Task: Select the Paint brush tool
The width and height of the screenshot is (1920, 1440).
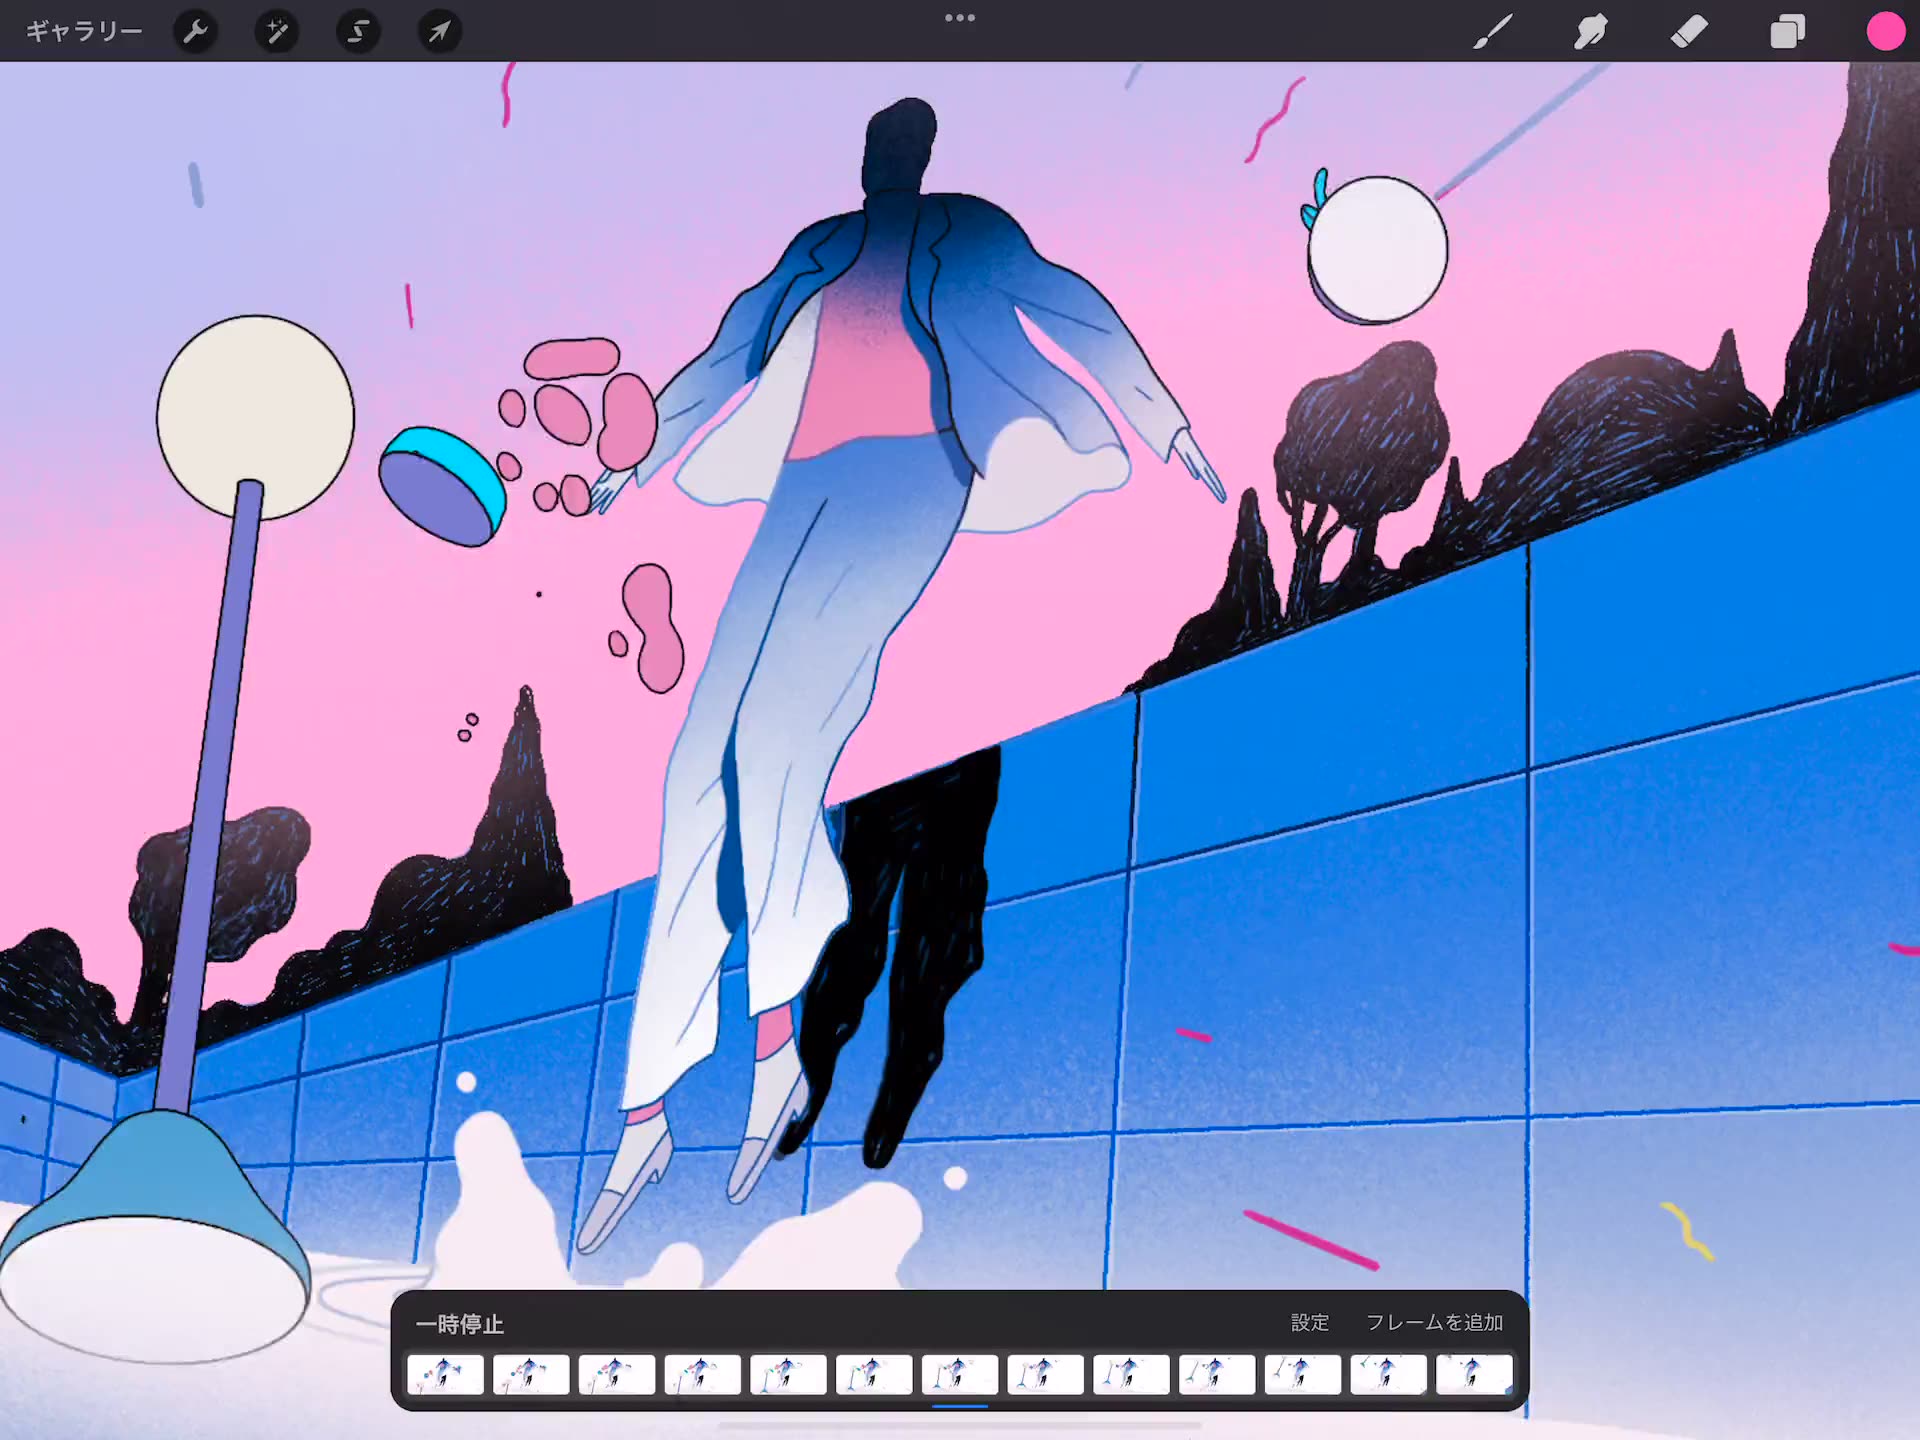Action: (x=1493, y=32)
